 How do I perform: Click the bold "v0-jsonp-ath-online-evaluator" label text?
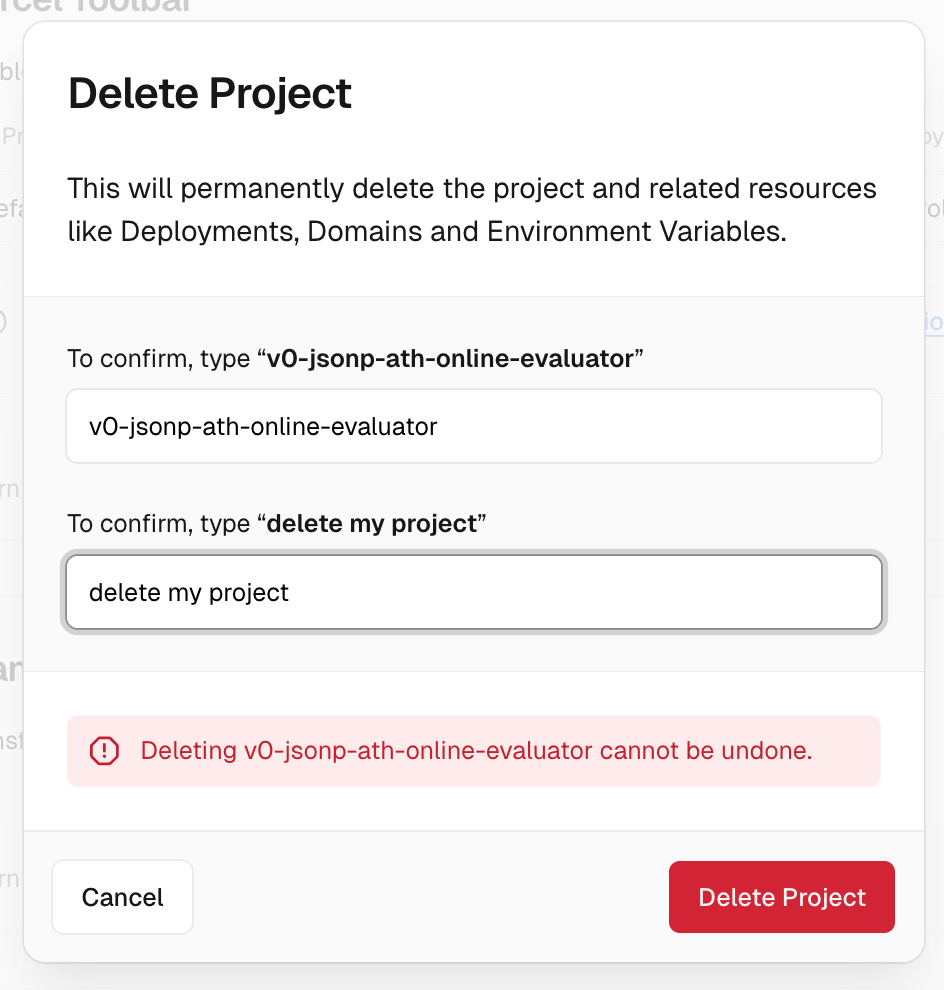pyautogui.click(x=450, y=359)
